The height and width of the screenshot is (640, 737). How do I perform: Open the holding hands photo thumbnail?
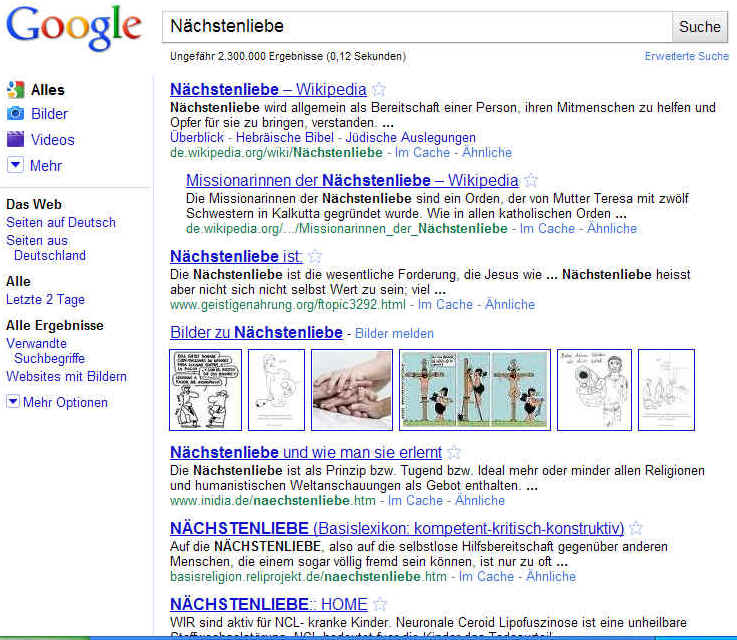pyautogui.click(x=352, y=390)
